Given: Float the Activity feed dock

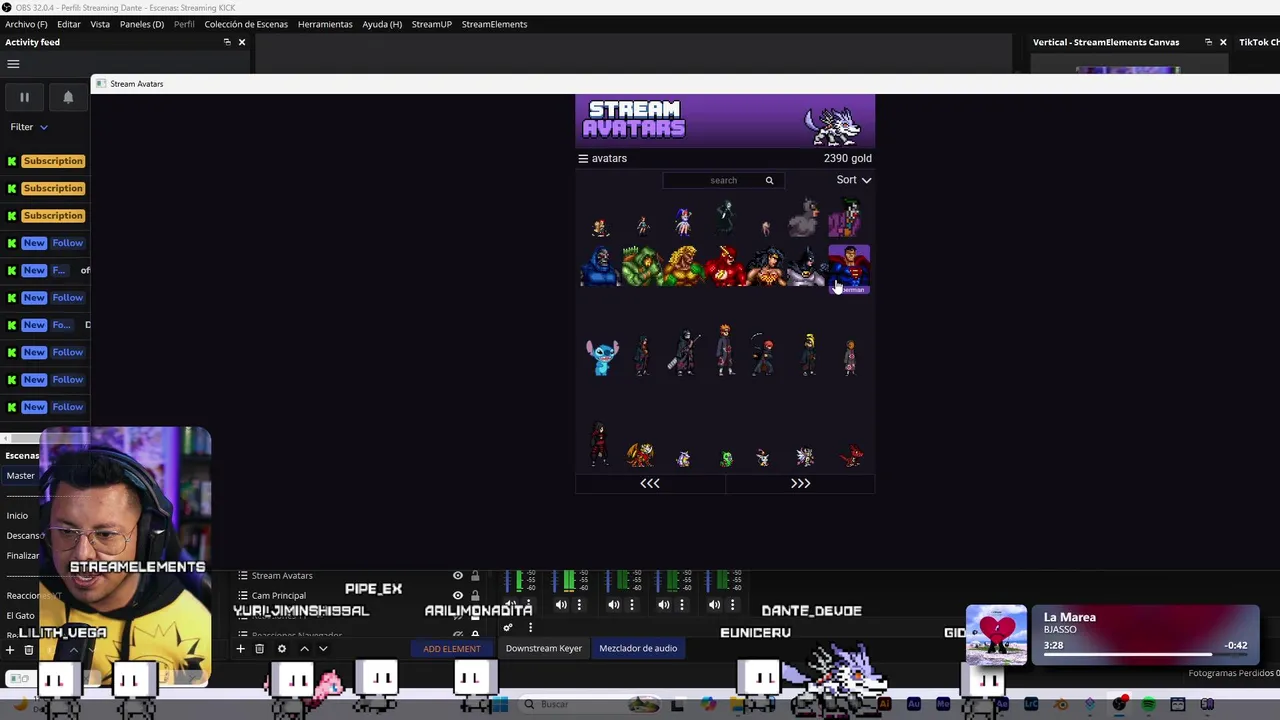Looking at the screenshot, I should click(227, 42).
